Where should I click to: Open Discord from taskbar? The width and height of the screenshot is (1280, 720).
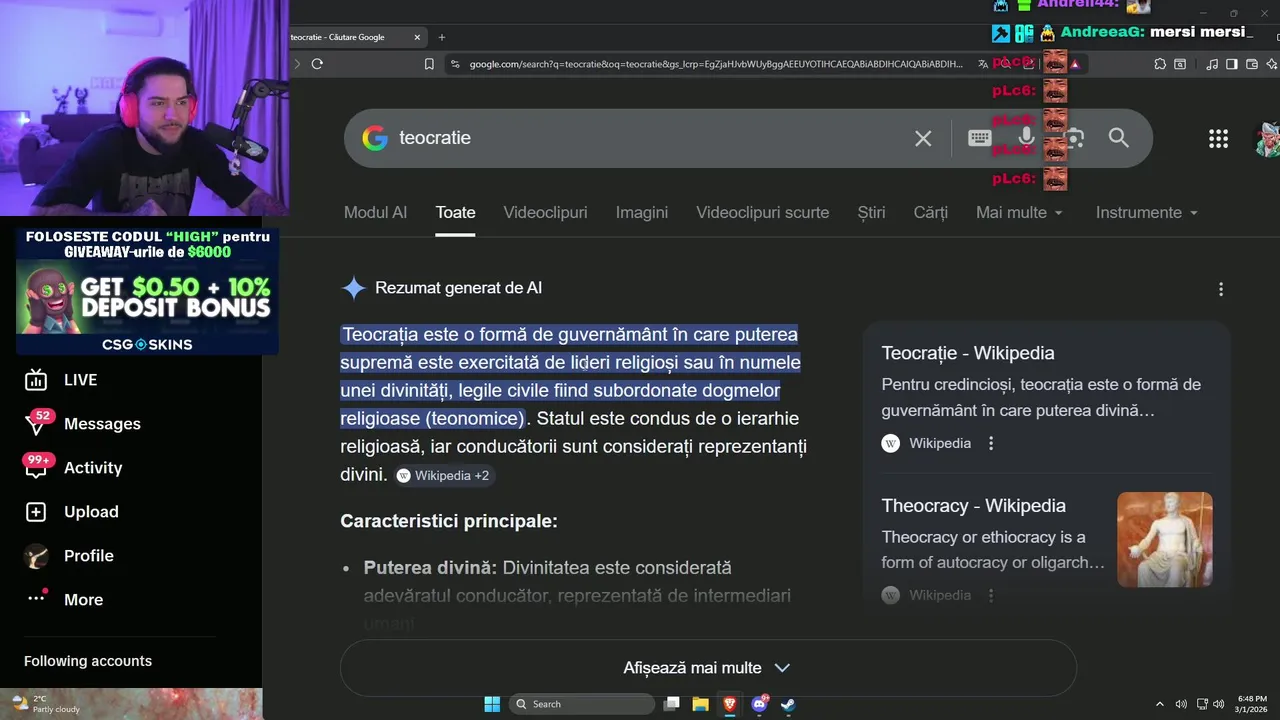759,704
